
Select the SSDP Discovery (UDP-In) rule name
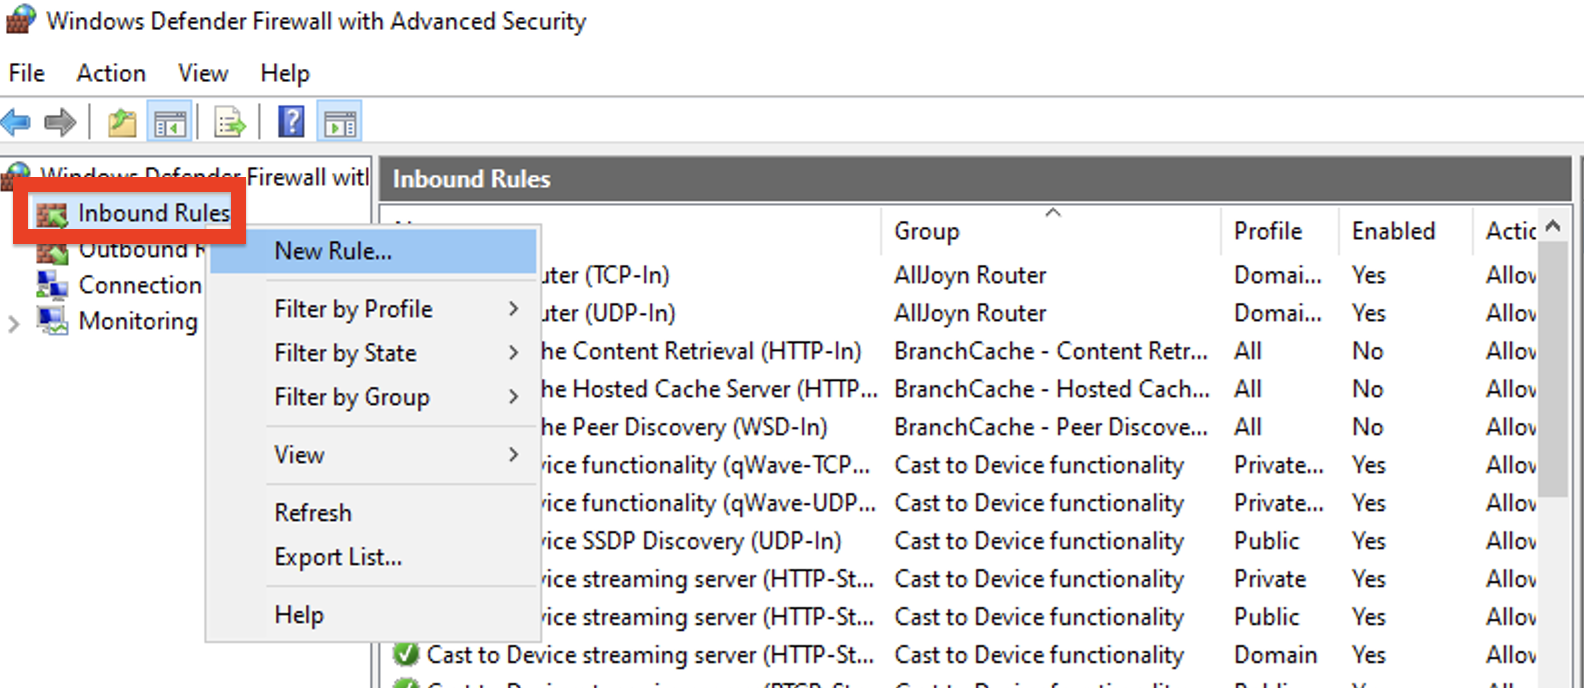click(x=691, y=541)
